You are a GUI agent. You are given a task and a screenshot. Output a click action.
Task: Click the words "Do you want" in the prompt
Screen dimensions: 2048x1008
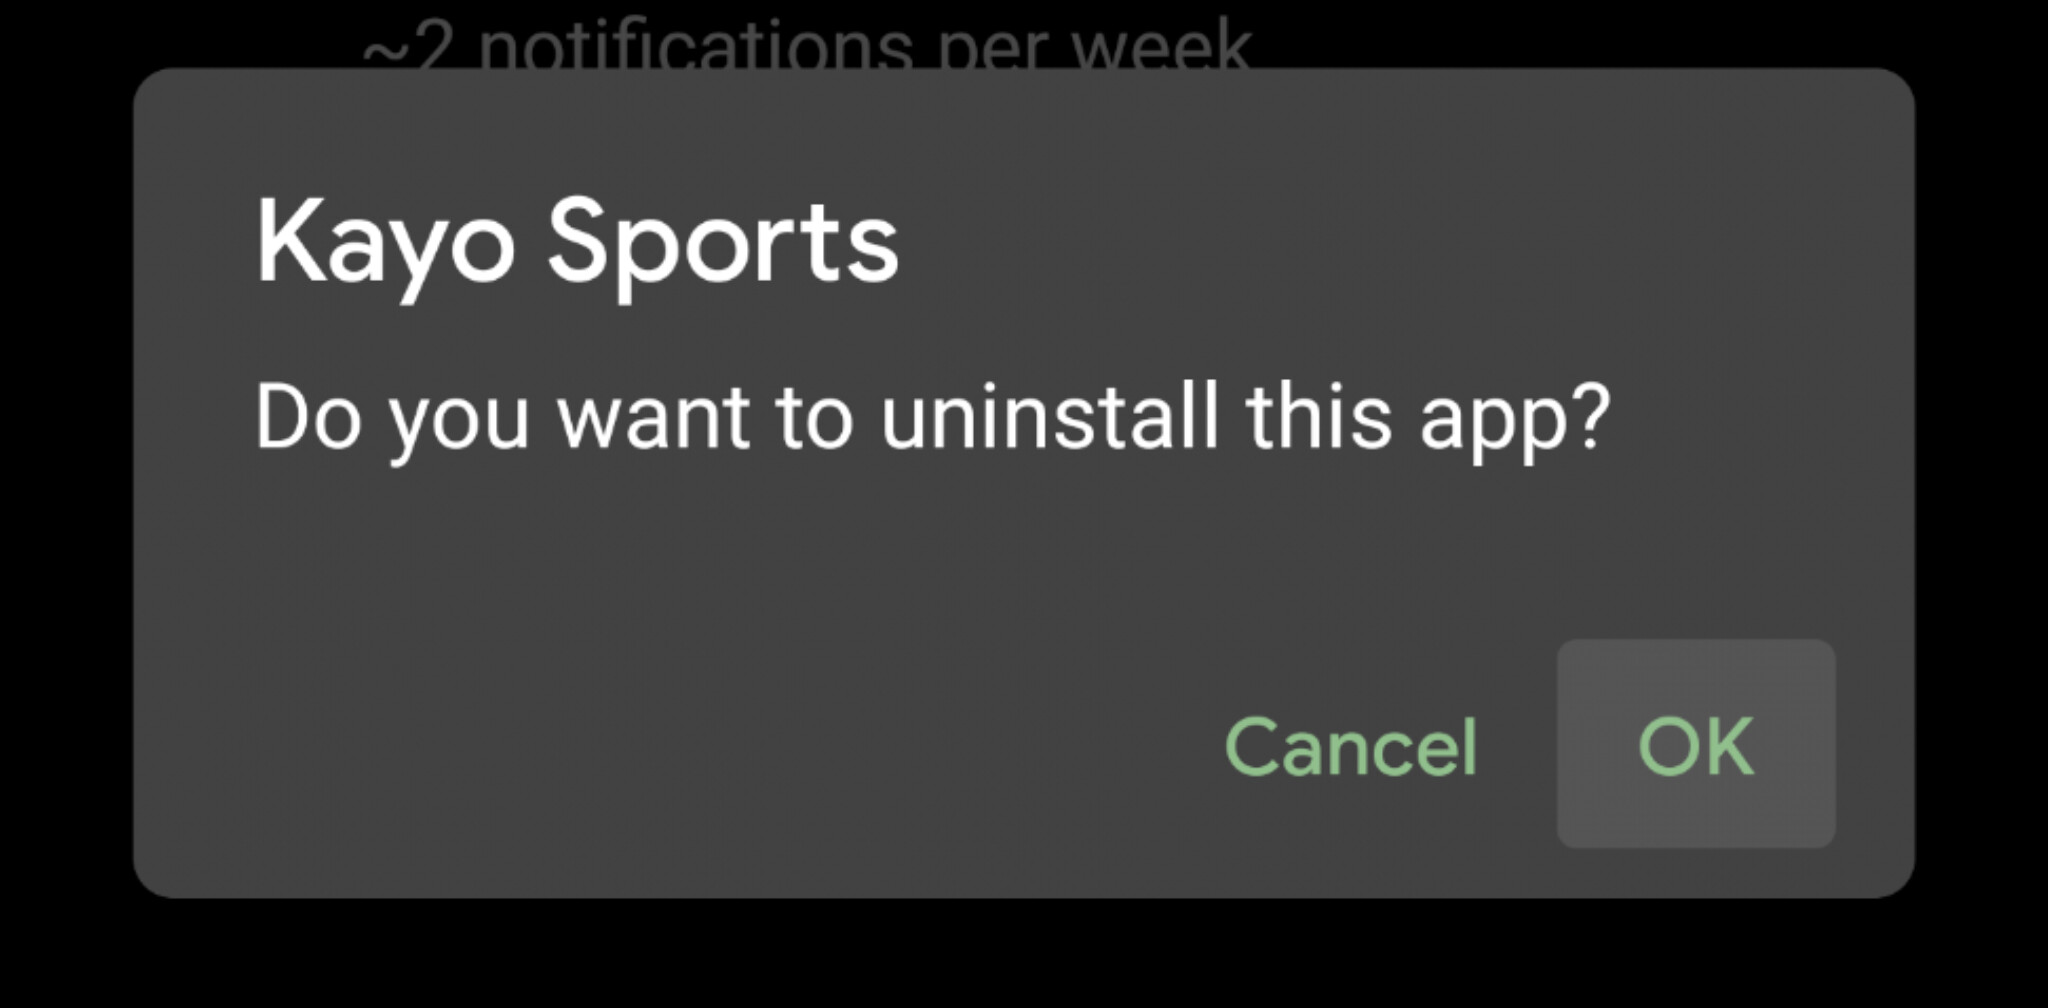502,420
